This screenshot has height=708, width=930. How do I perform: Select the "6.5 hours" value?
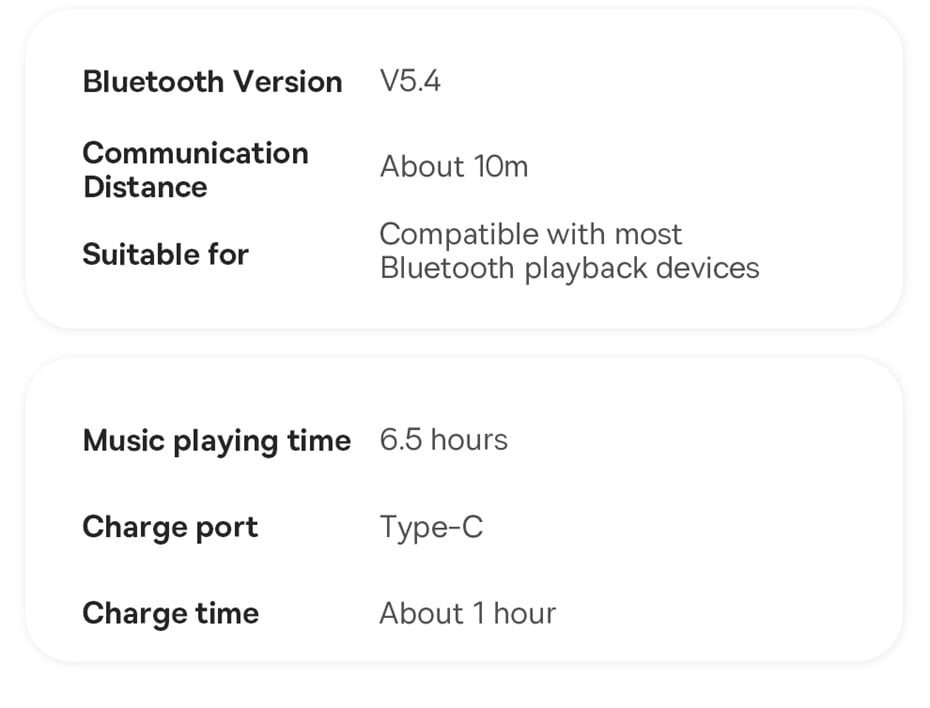(x=443, y=439)
